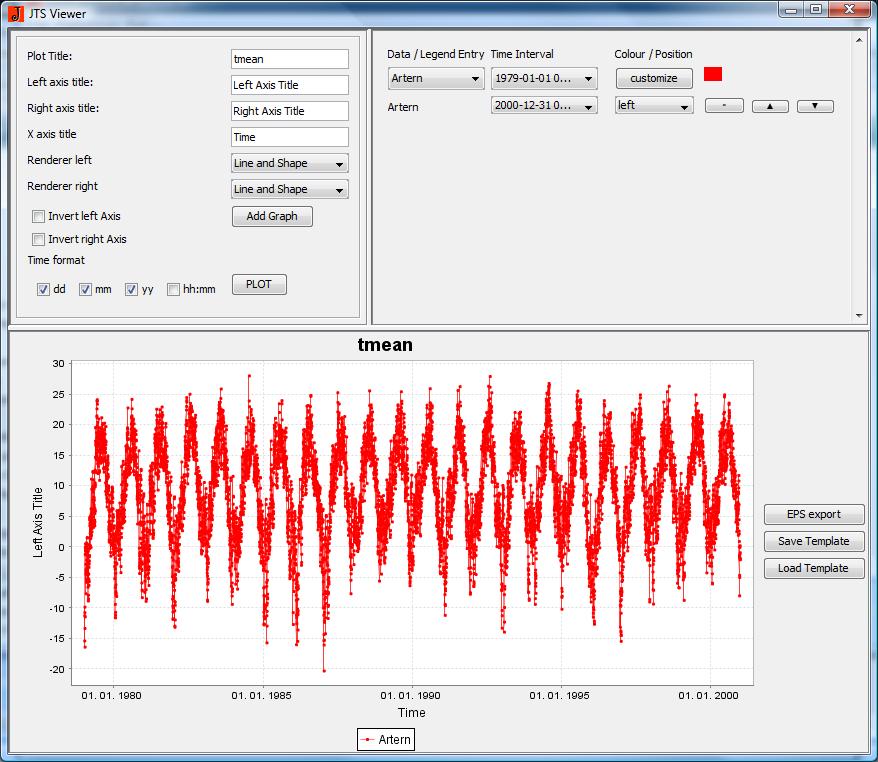Expand the Artern data entry dropdown
878x762 pixels.
[x=436, y=78]
